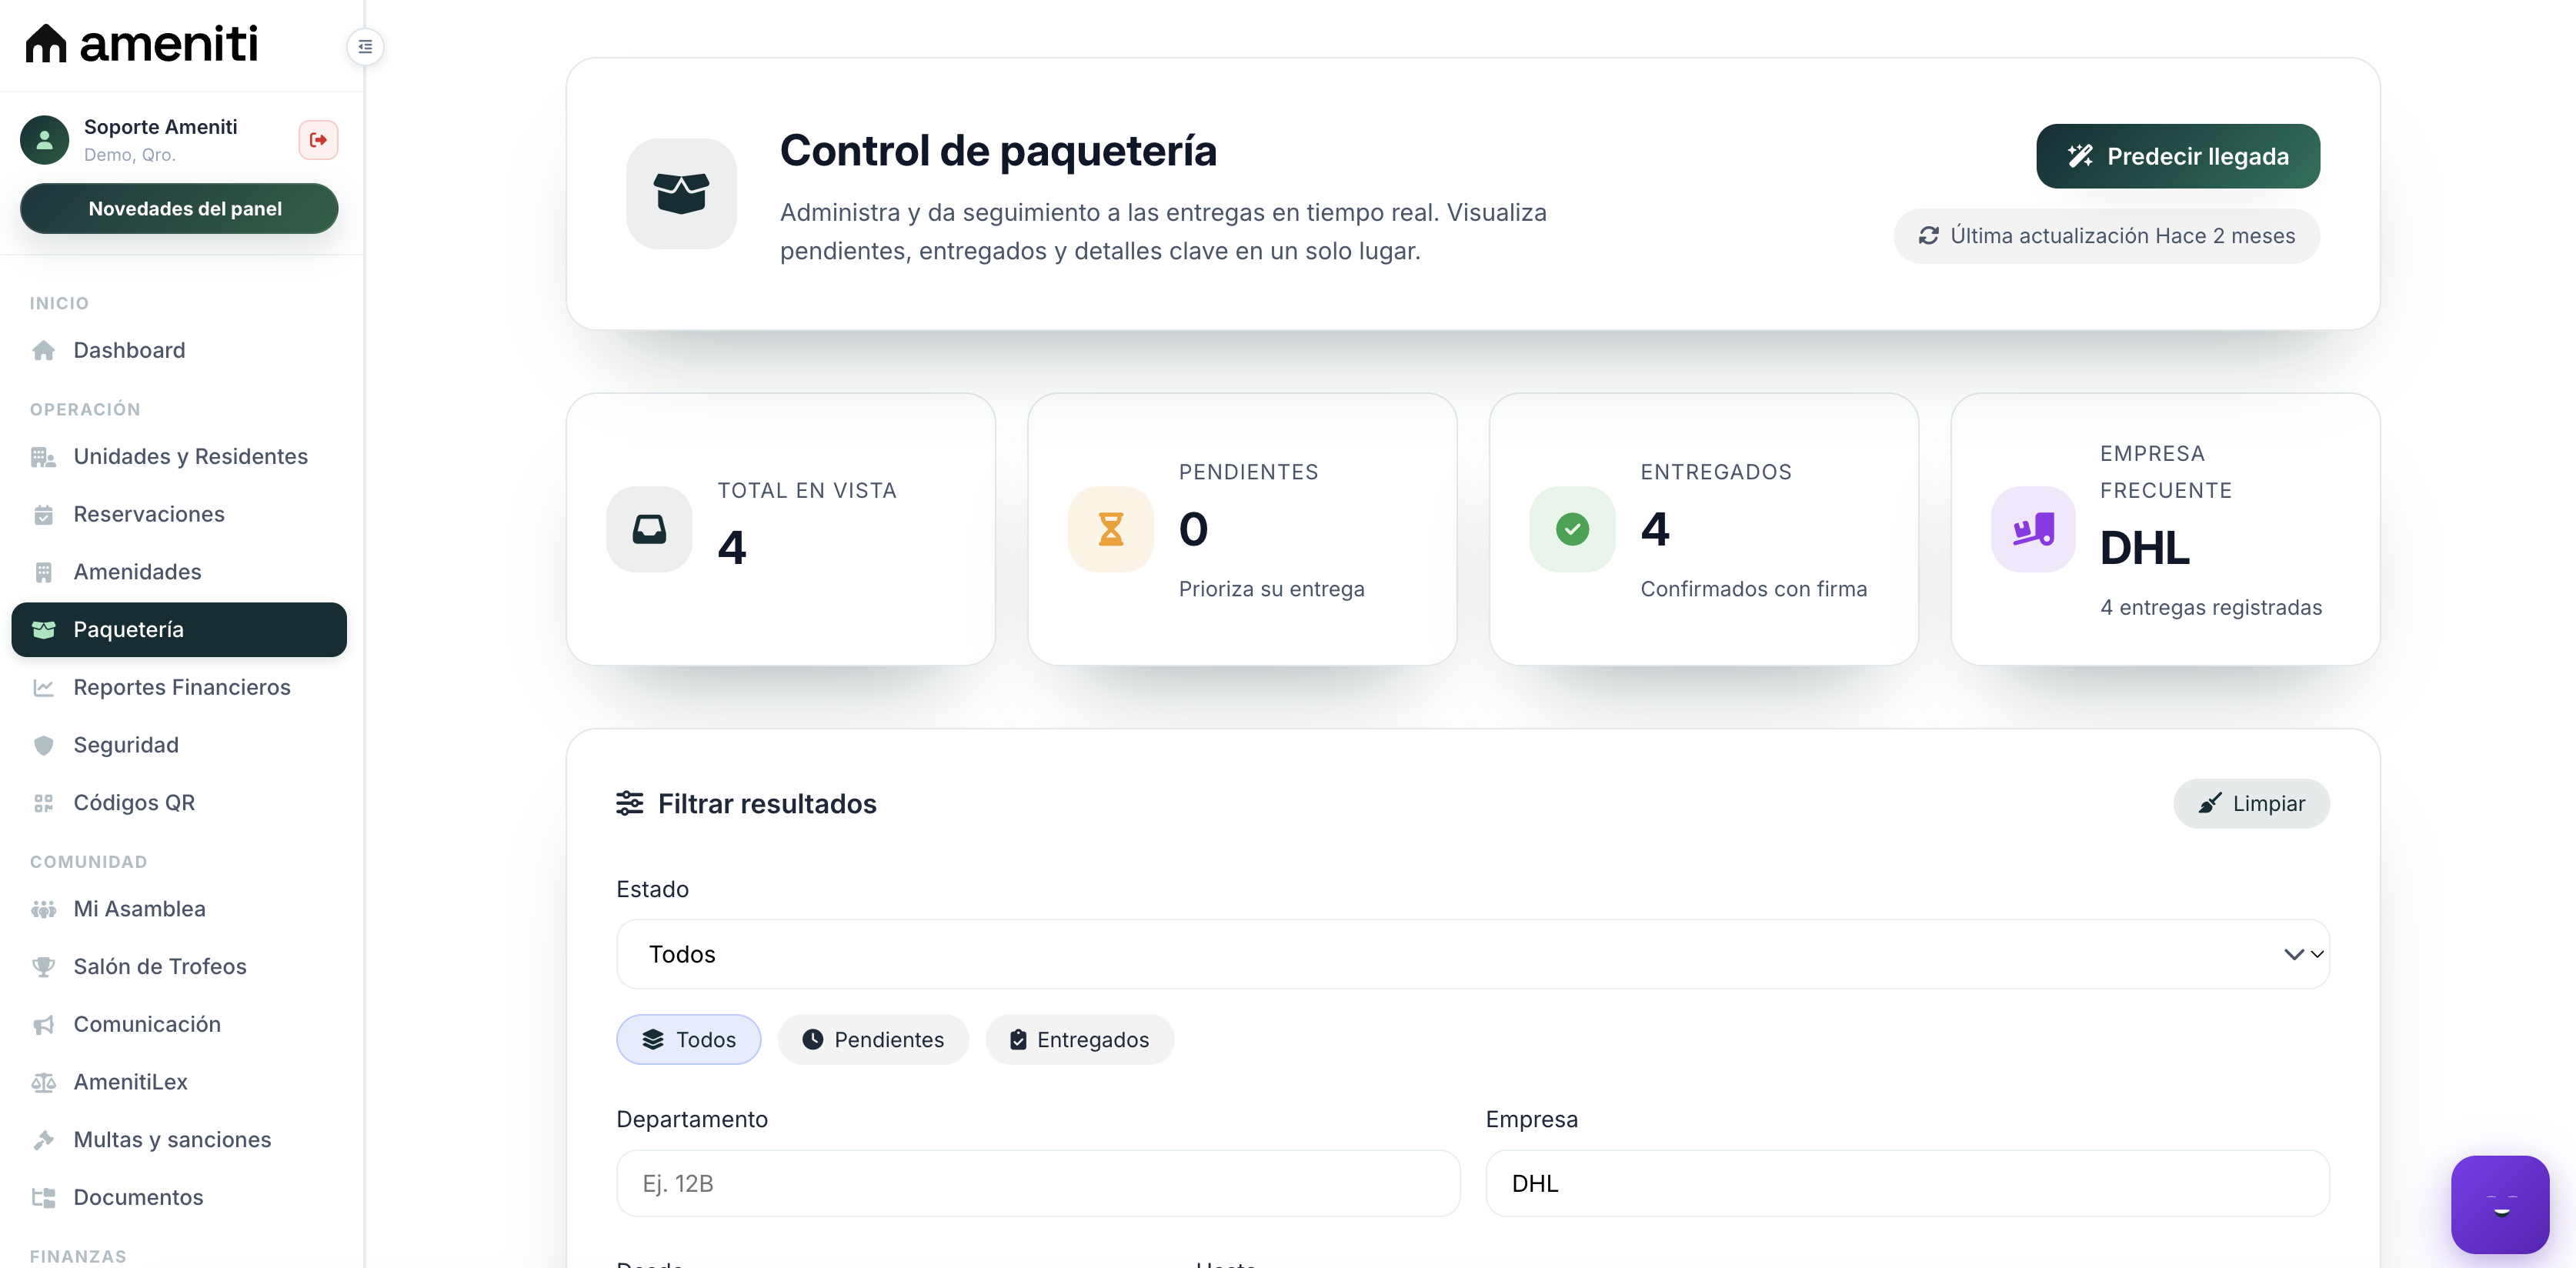Click the Empresa field containing DHL
This screenshot has height=1268, width=2576.
coord(1907,1184)
